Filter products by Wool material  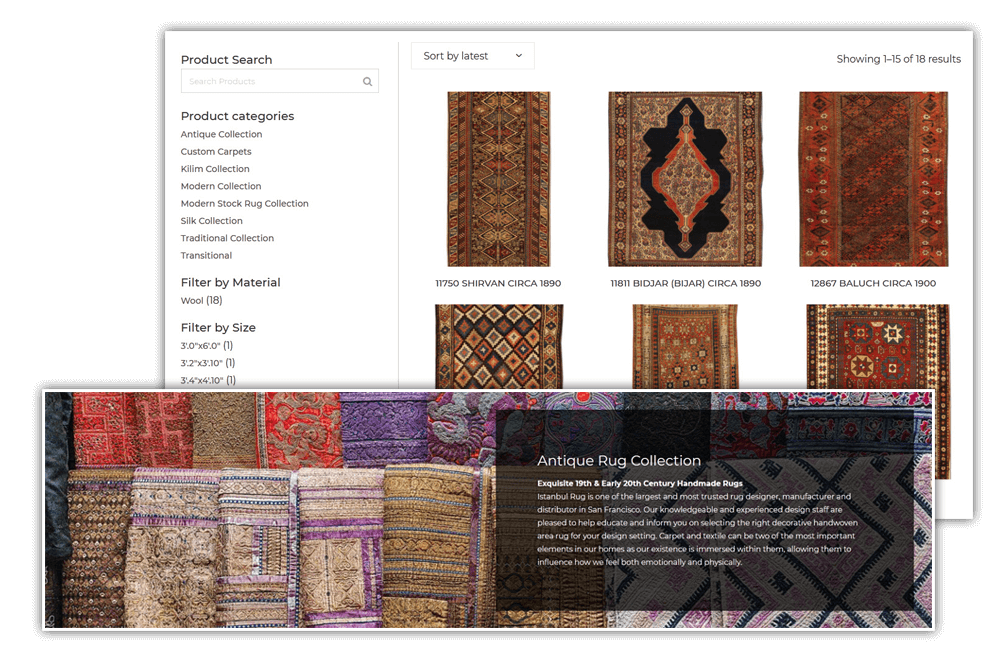pyautogui.click(x=192, y=300)
